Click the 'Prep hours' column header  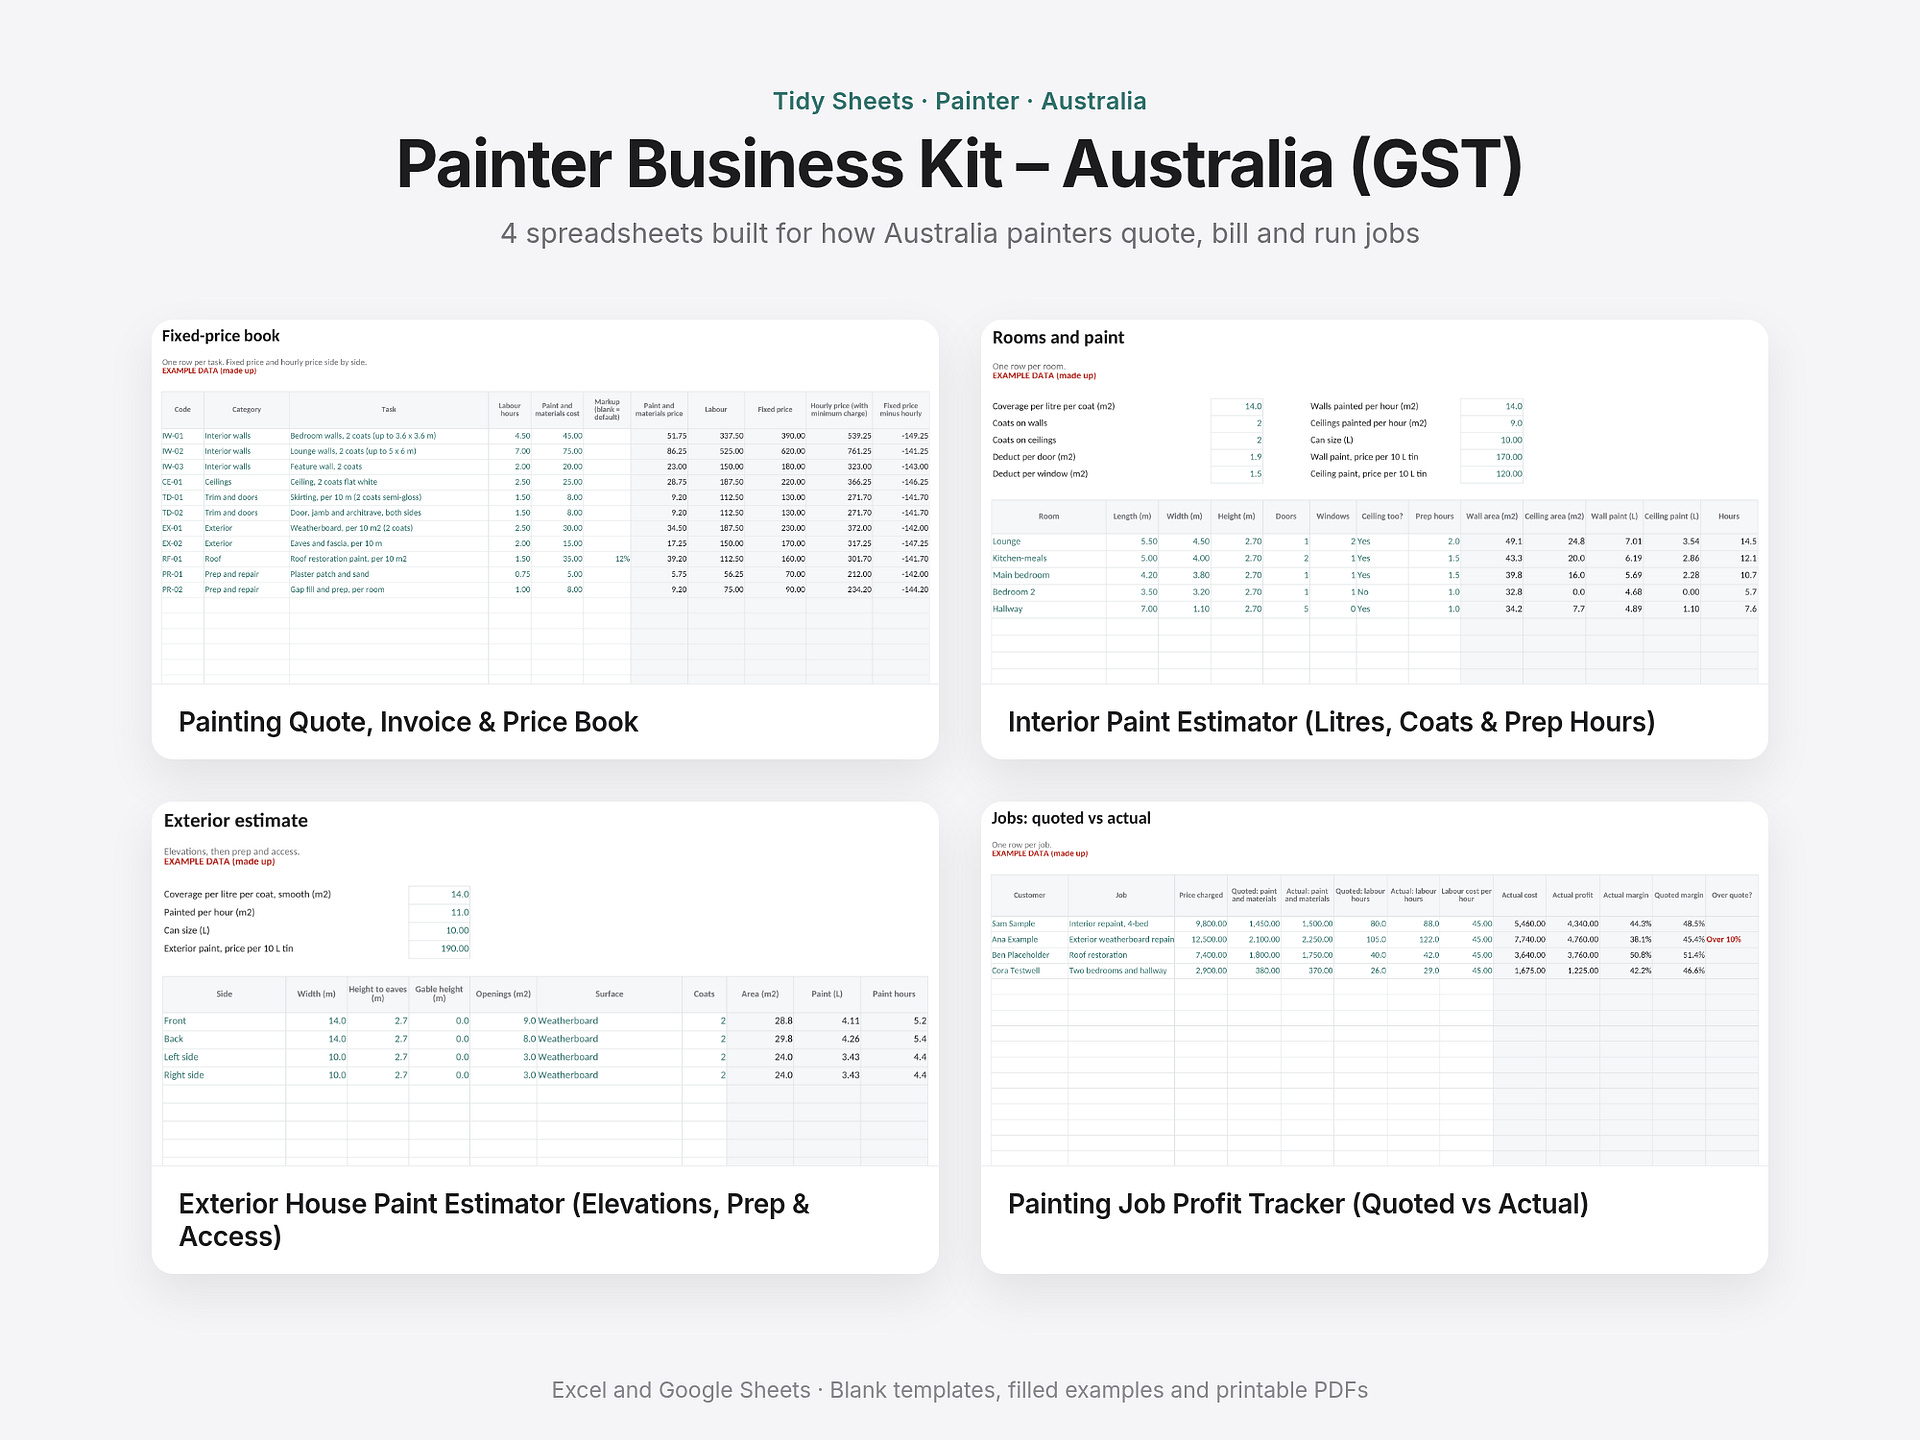pyautogui.click(x=1434, y=516)
